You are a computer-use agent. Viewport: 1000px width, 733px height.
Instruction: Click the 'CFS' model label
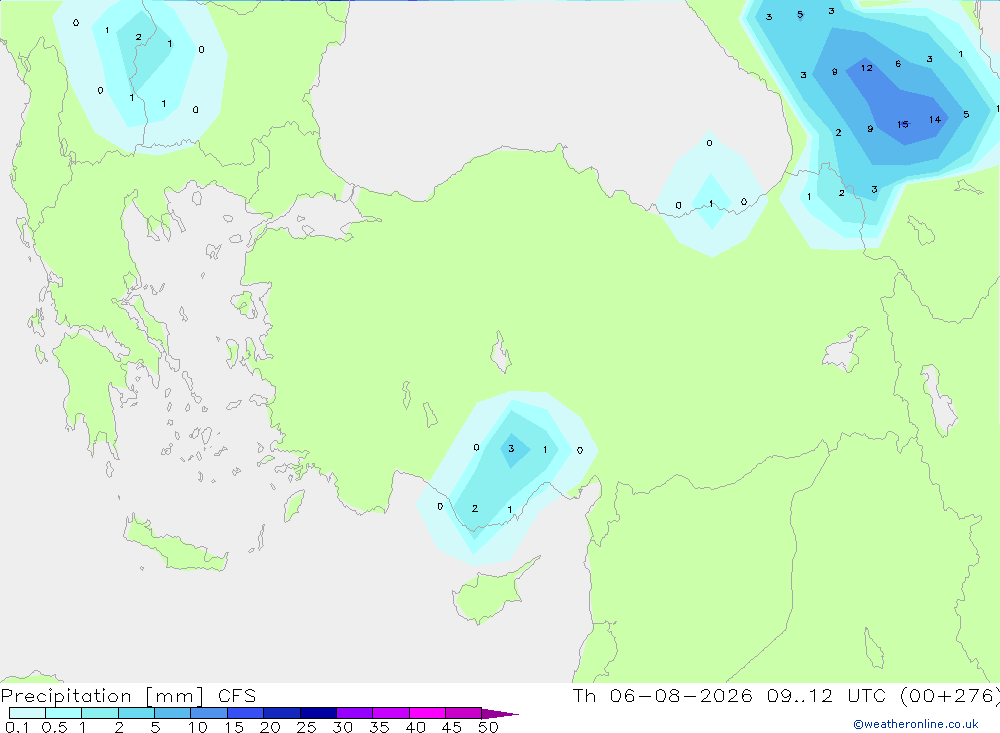tap(237, 696)
